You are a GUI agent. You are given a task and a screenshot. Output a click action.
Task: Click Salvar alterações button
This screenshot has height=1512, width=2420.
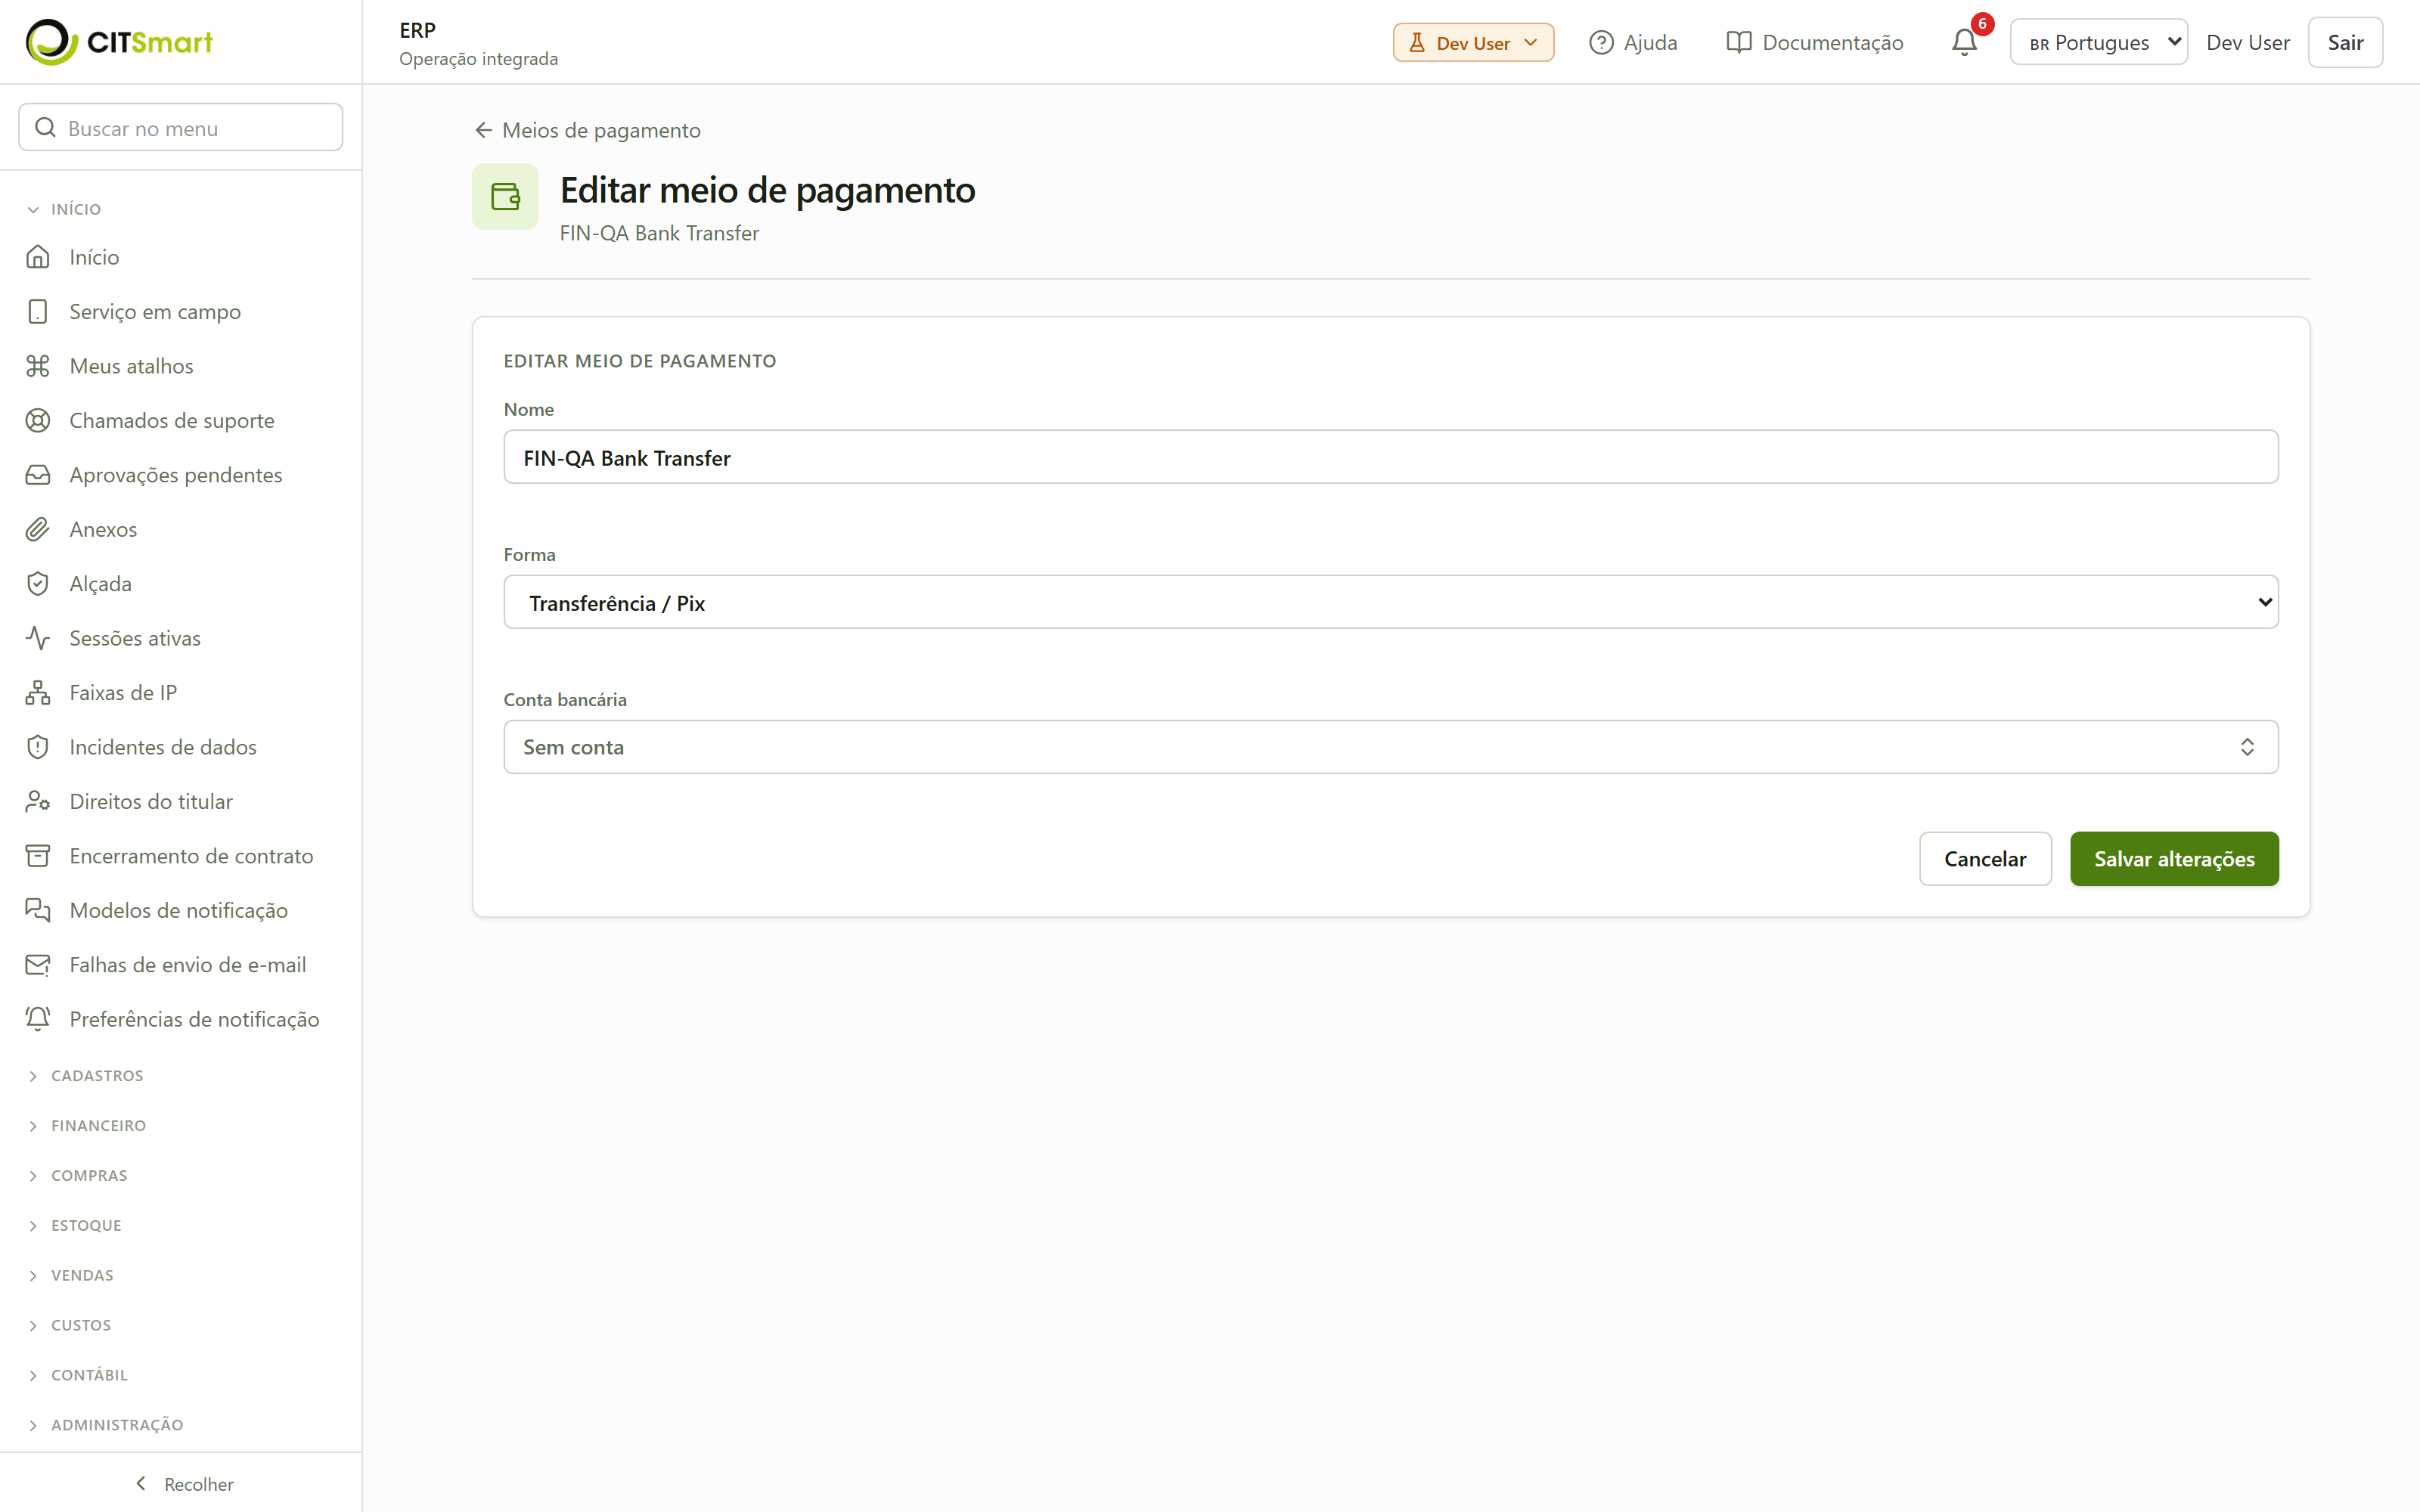[2174, 859]
